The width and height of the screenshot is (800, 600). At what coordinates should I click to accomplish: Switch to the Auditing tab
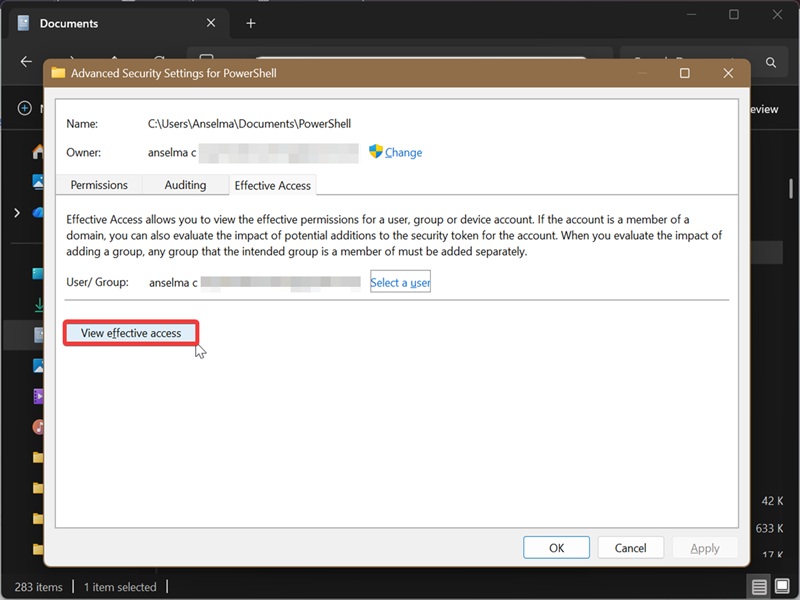[x=185, y=185]
